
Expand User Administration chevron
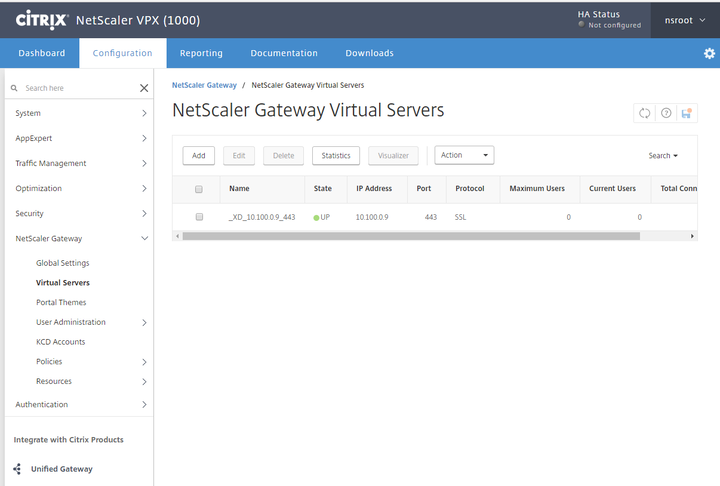coord(144,322)
